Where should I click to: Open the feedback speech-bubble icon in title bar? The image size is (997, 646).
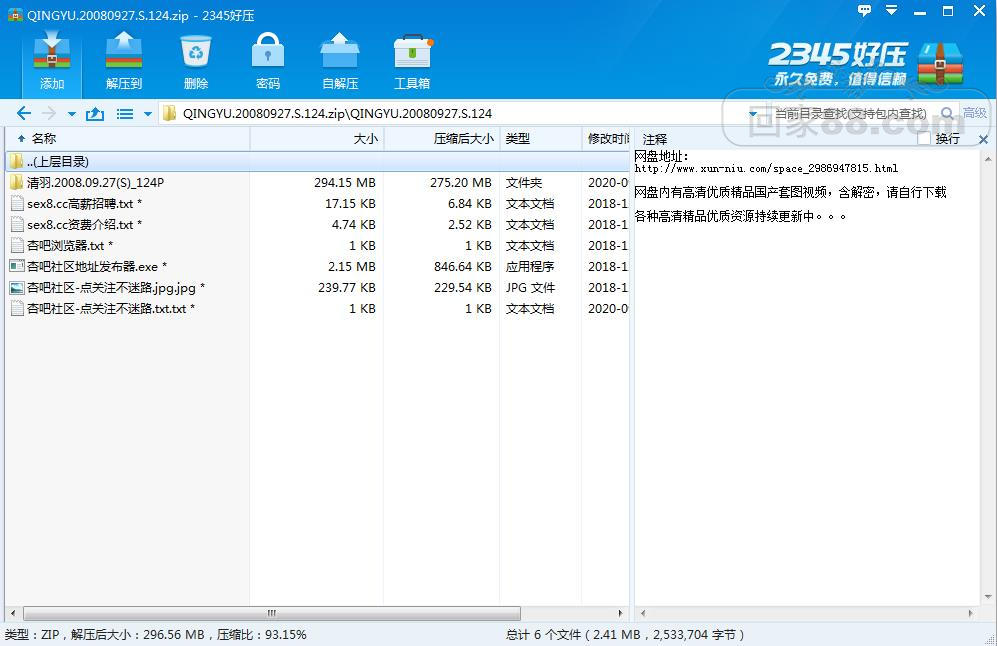coord(863,11)
